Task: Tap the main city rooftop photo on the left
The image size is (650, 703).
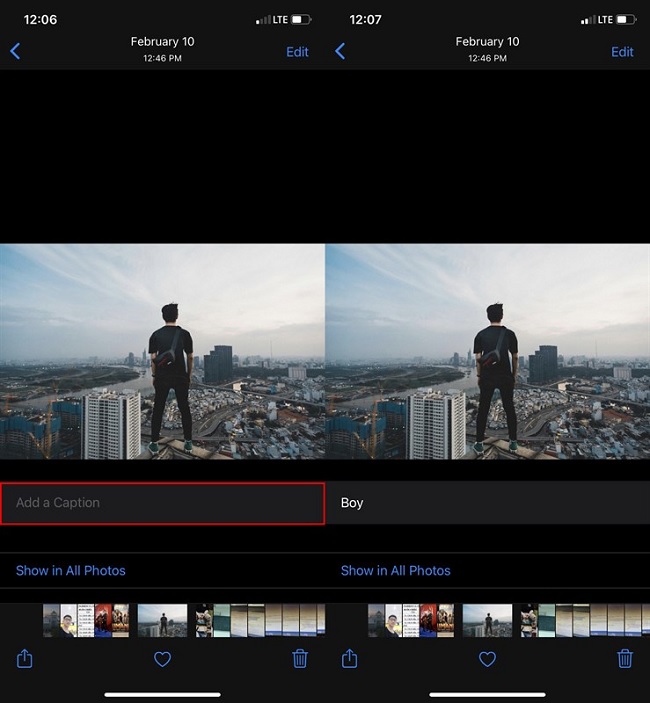Action: pos(162,352)
